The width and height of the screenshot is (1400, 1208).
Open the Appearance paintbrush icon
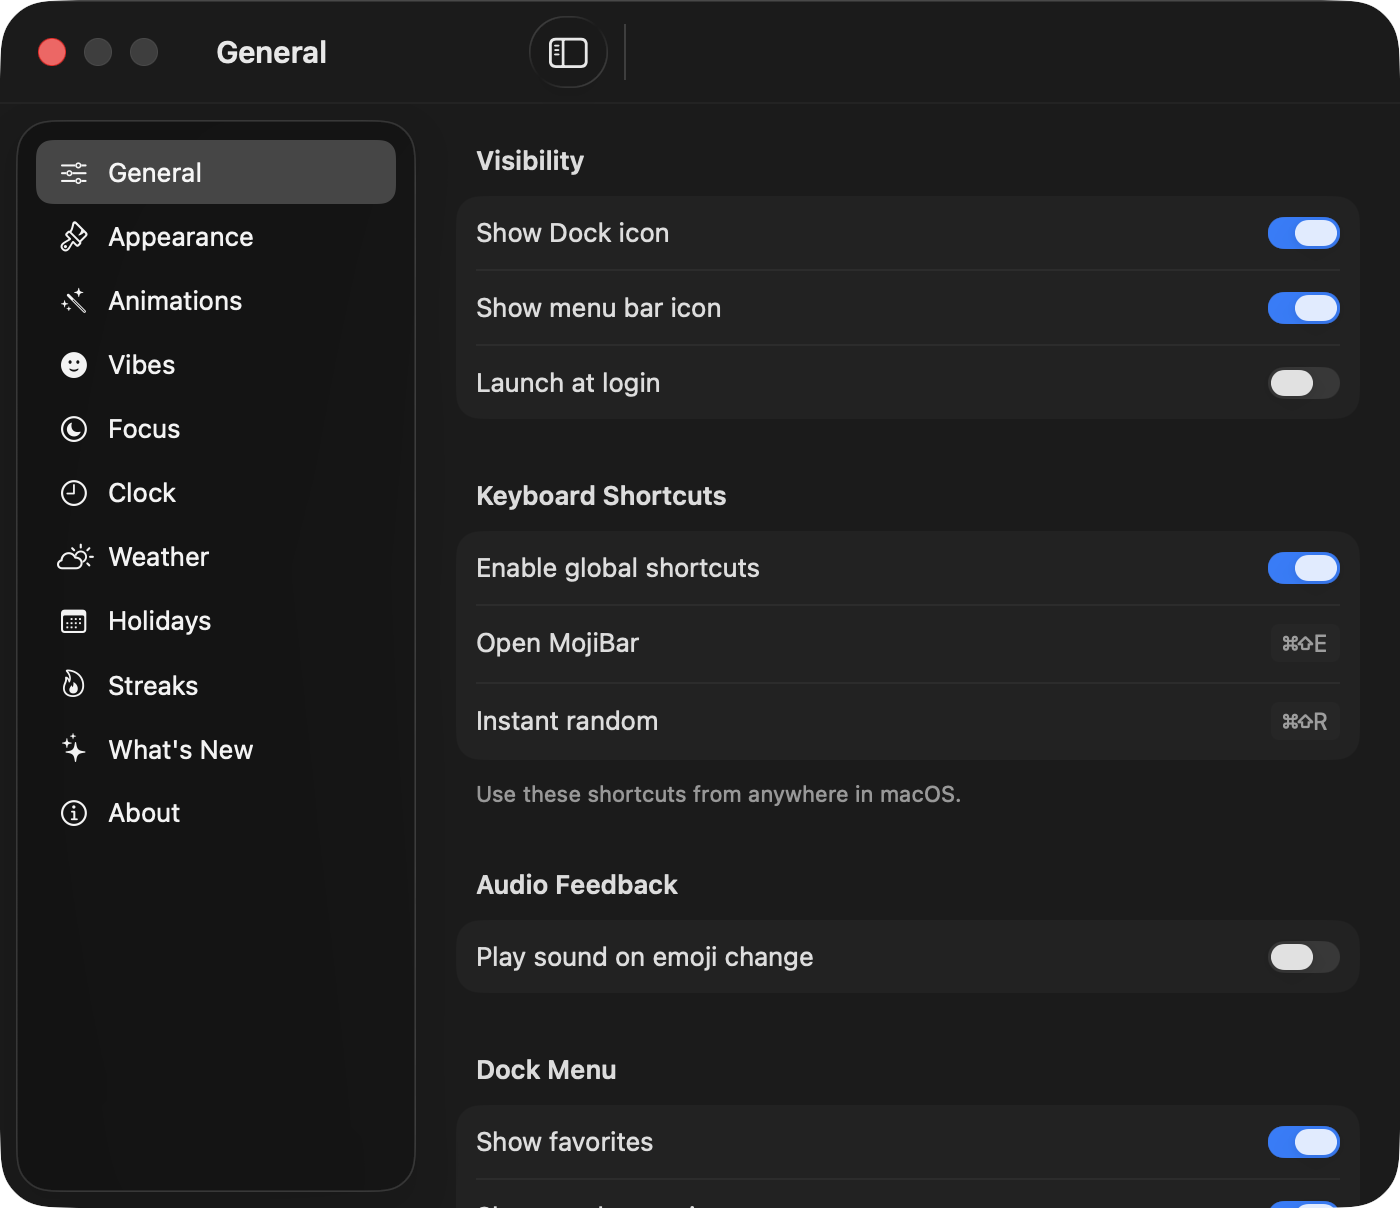coord(73,237)
